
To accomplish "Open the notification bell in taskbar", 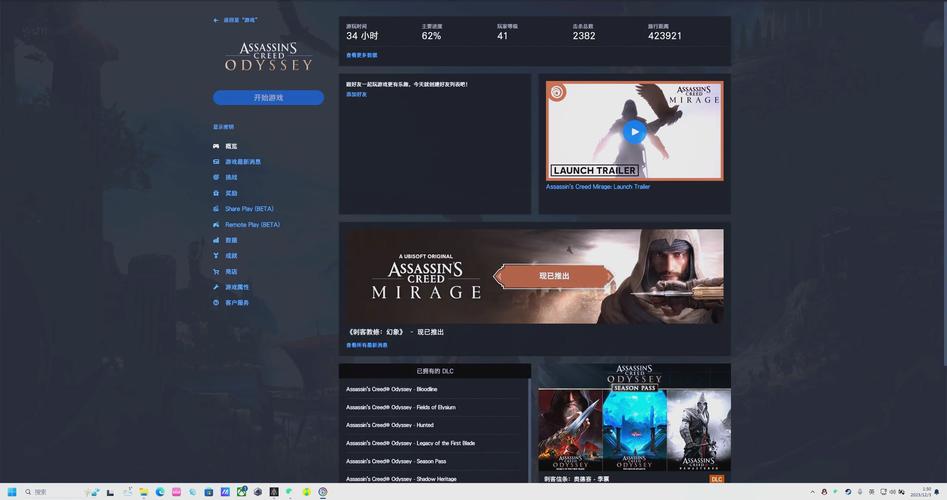I will coord(937,492).
